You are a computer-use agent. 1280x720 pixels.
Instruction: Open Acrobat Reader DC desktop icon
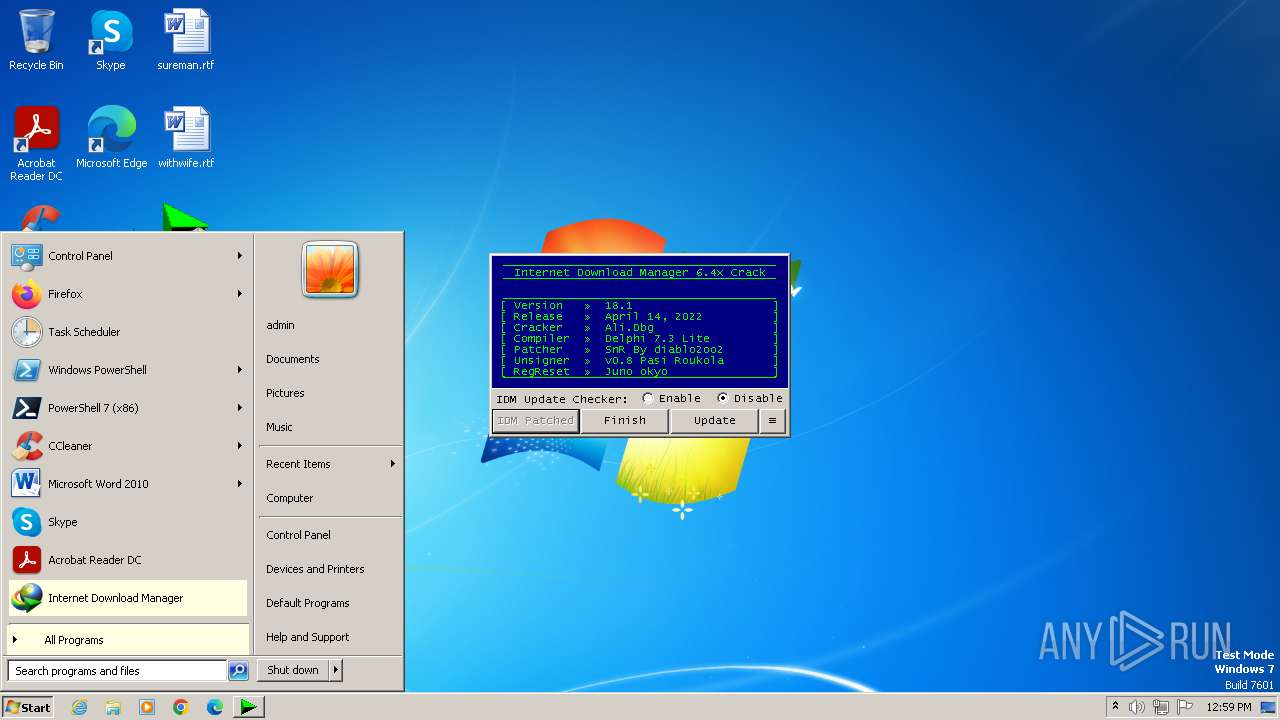pos(36,144)
